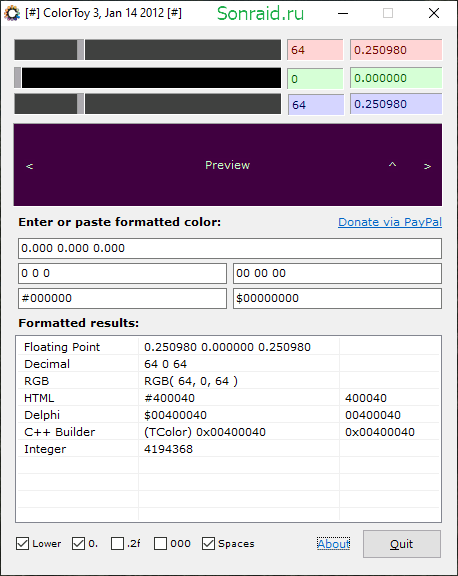The height and width of the screenshot is (576, 458).
Task: Open the Donate via PayPal link
Action: 390,222
